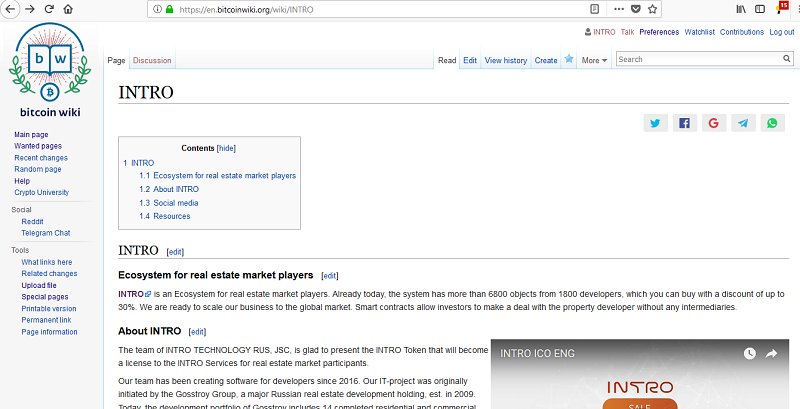
Task: Open external INTRO link in paragraph
Action: click(135, 294)
